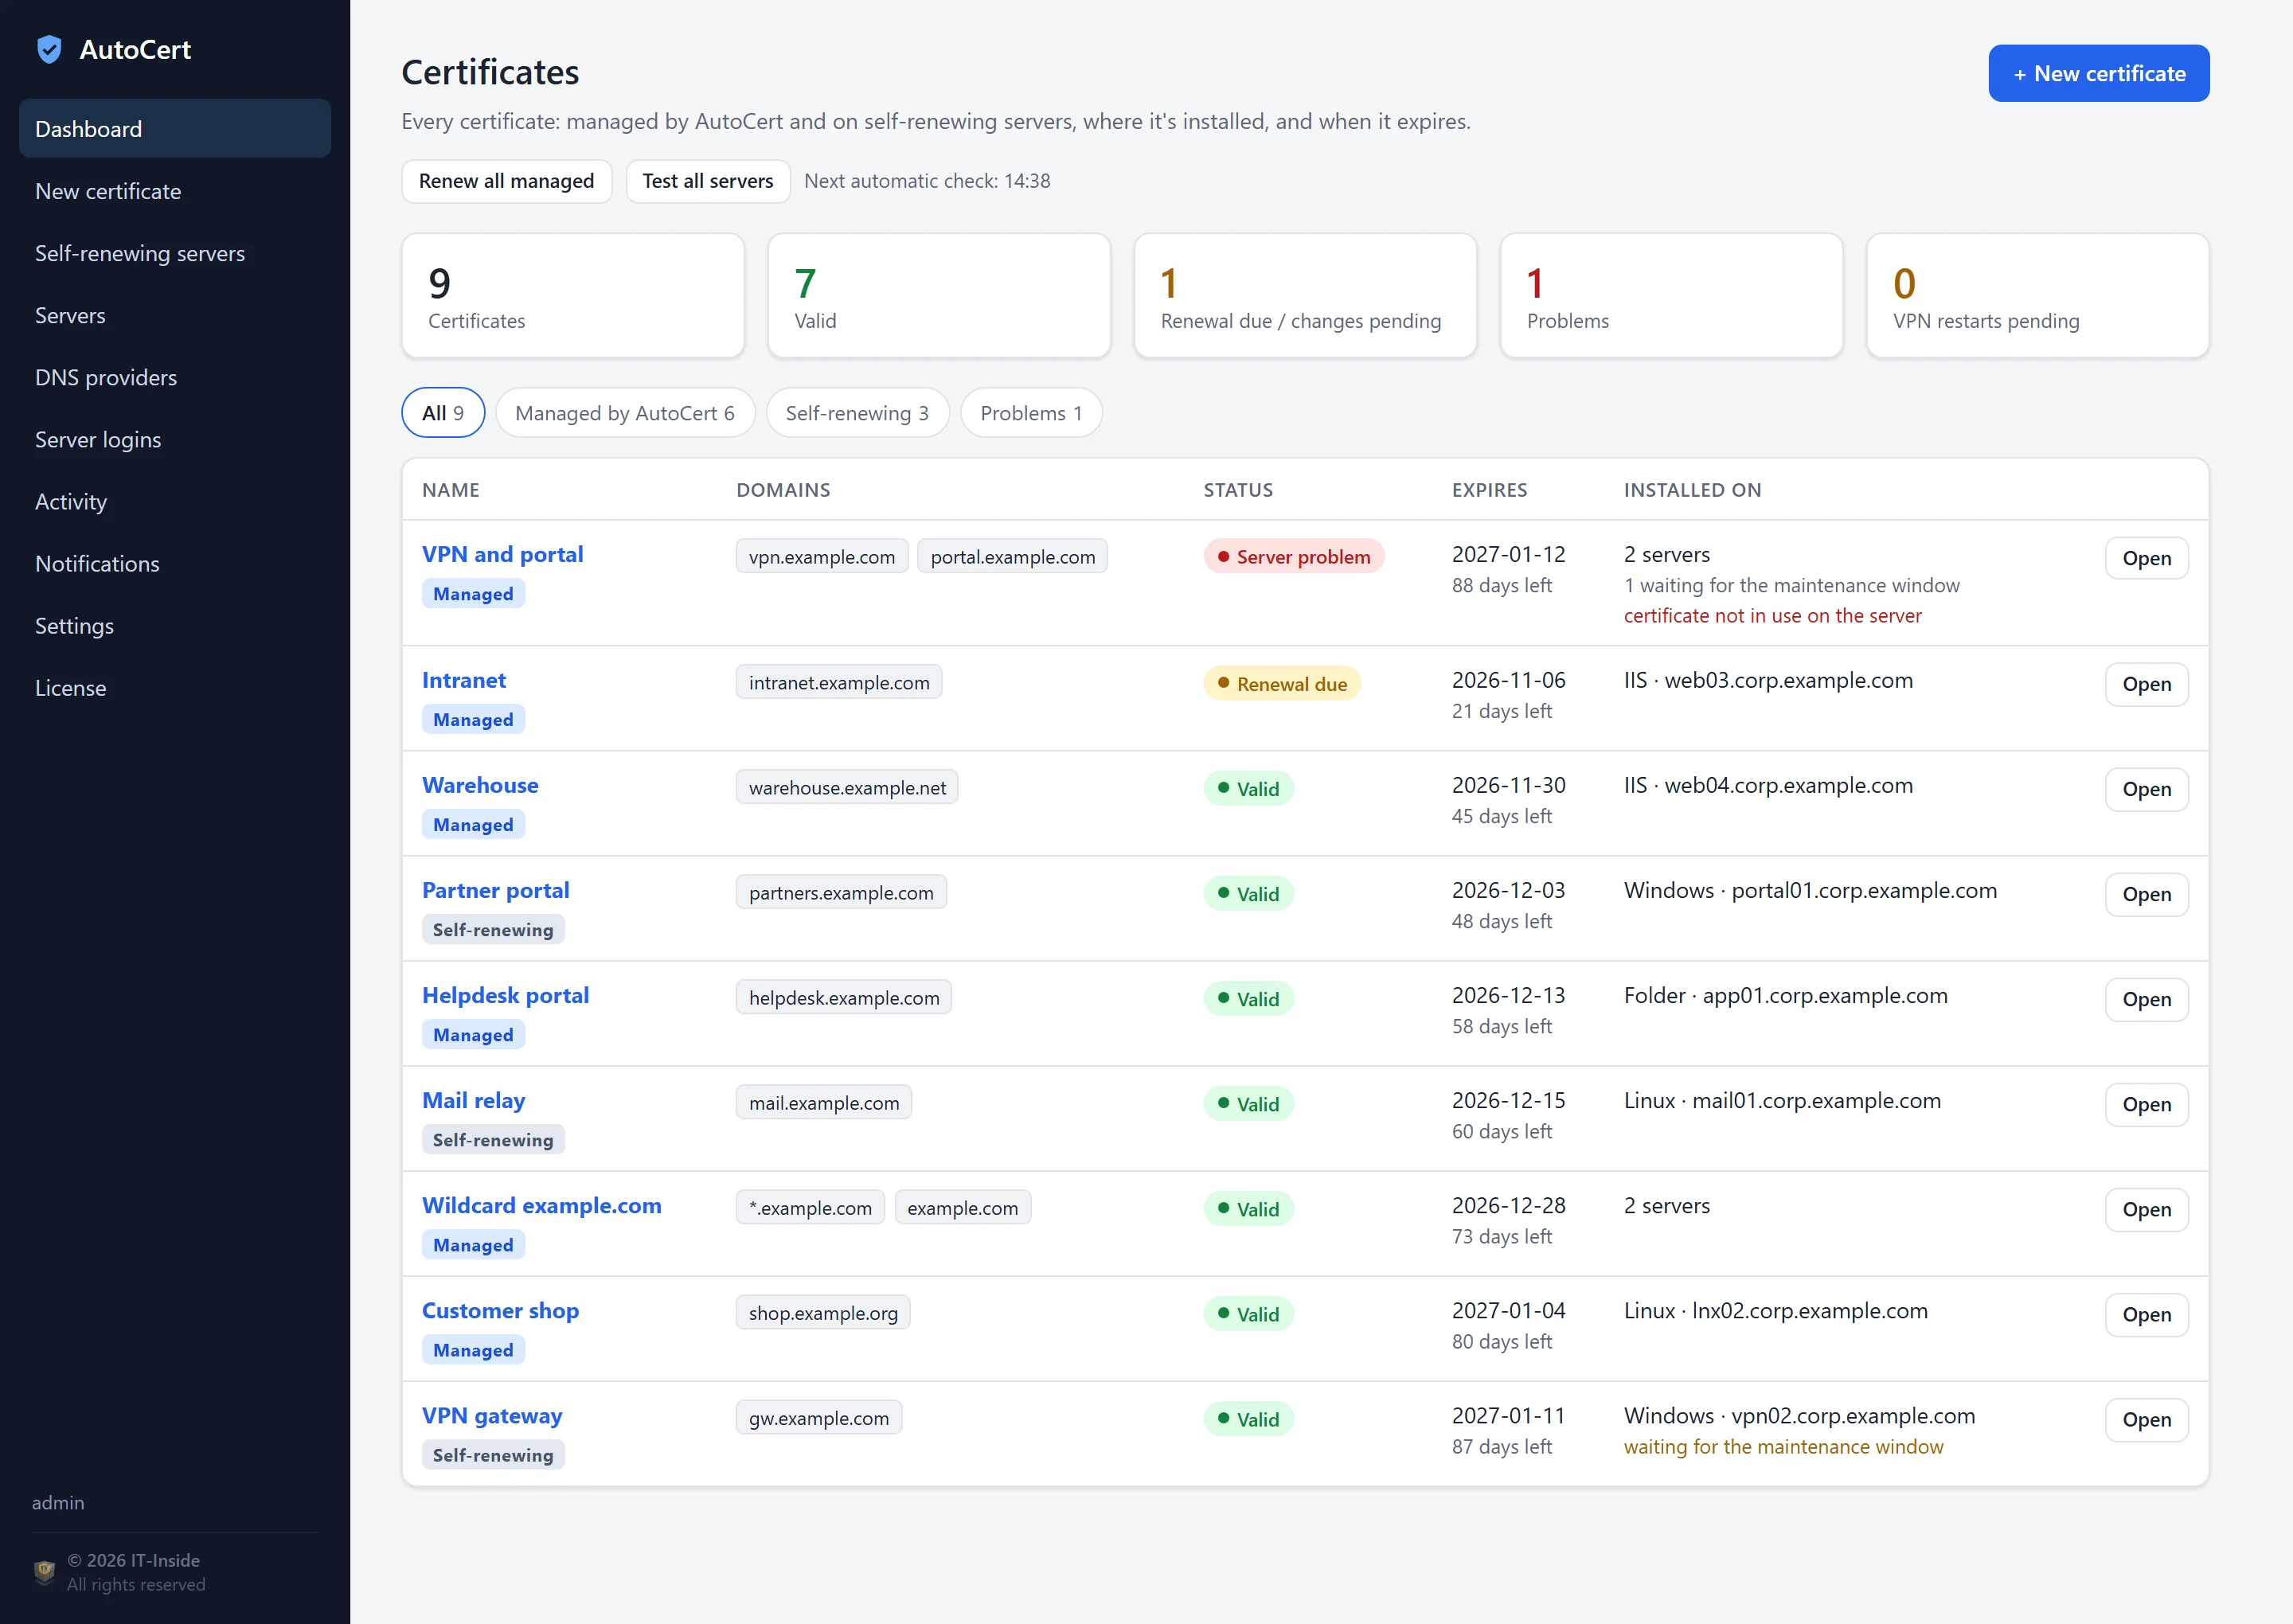Click the Valid summary card
The image size is (2293, 1624).
[x=938, y=295]
